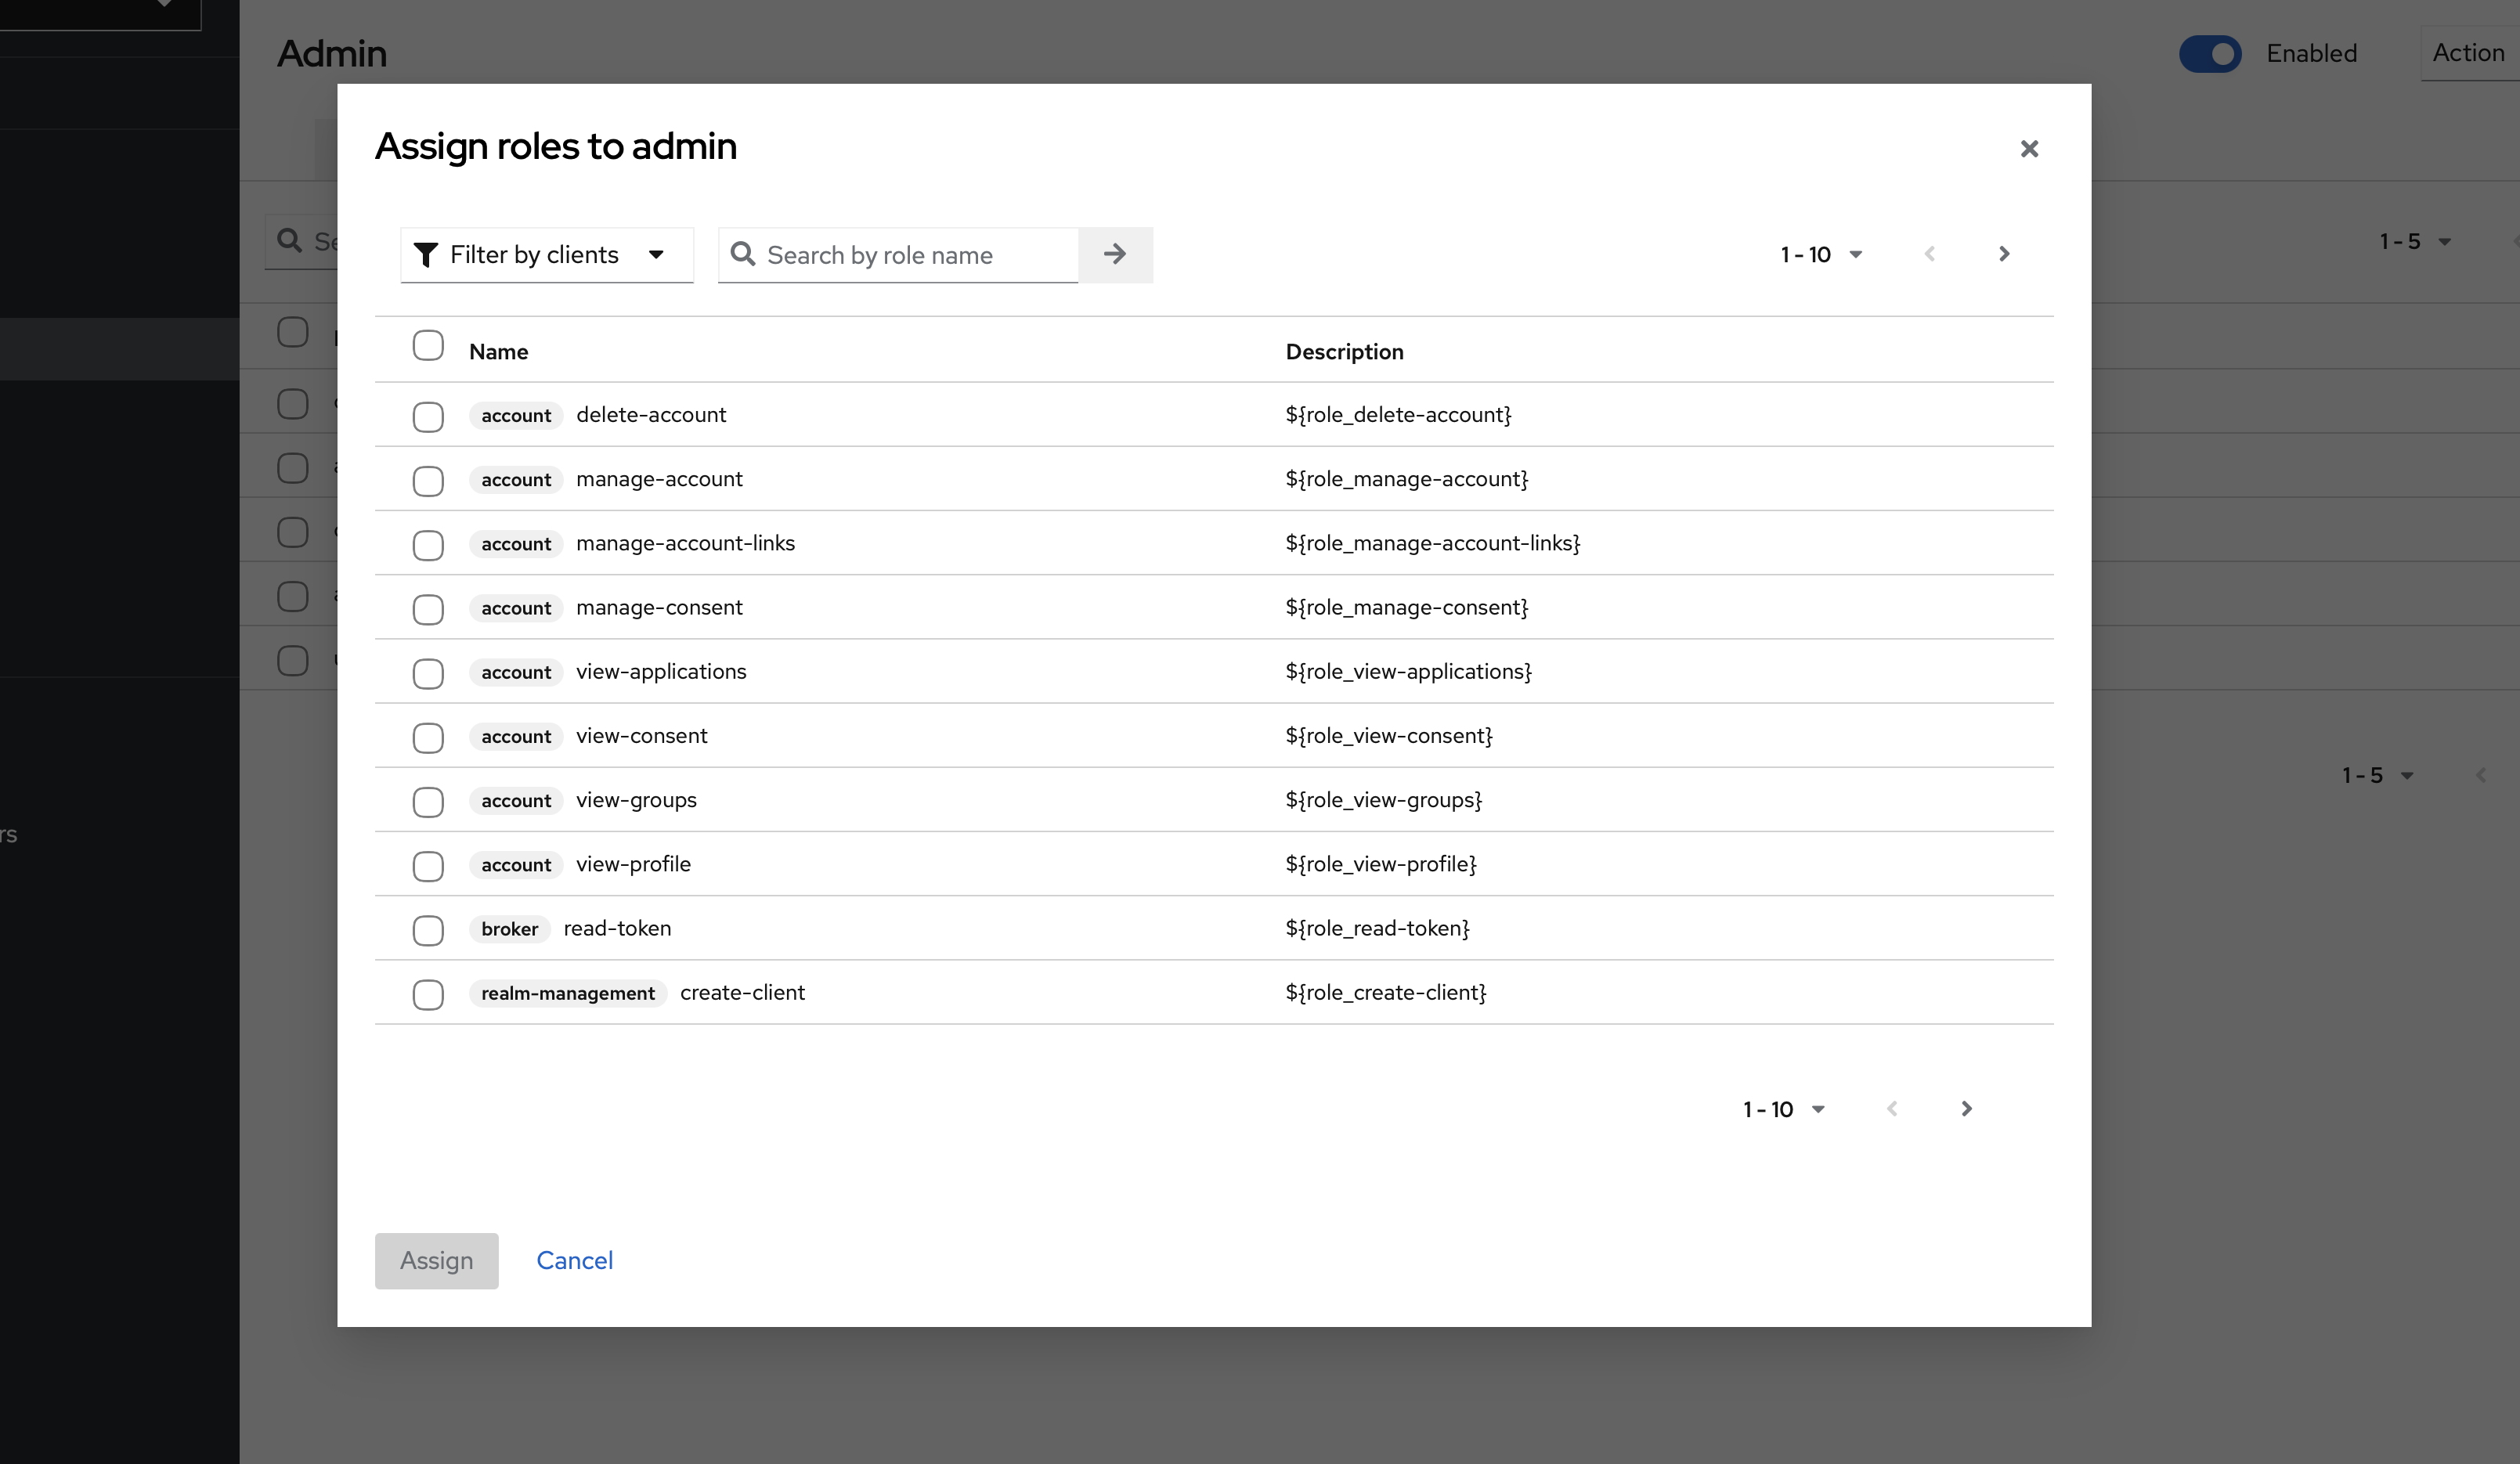Click the delete-account role name
The height and width of the screenshot is (1464, 2520).
pos(651,415)
